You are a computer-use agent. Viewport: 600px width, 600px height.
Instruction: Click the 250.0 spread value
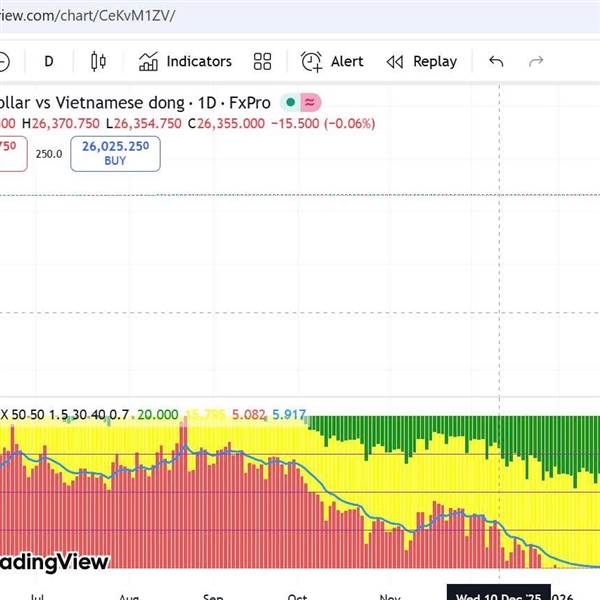(x=49, y=154)
